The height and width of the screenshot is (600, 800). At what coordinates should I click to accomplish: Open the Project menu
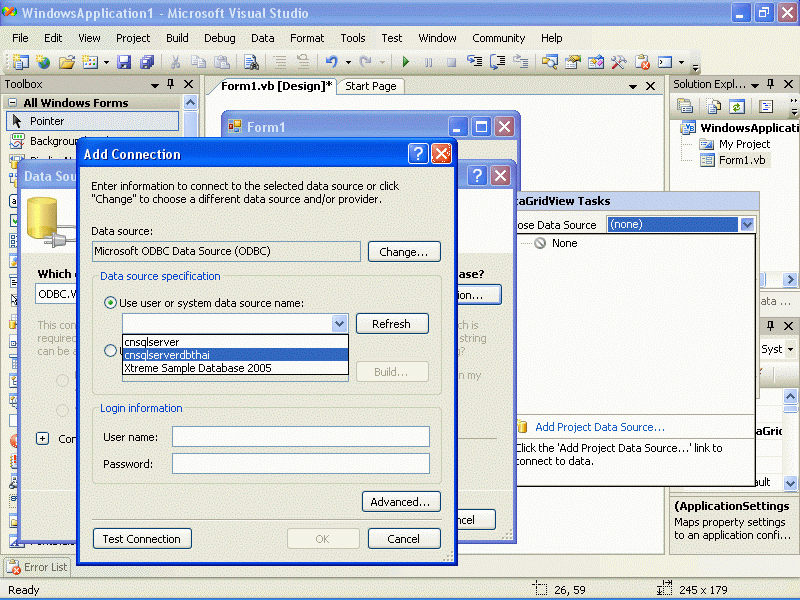(x=133, y=38)
